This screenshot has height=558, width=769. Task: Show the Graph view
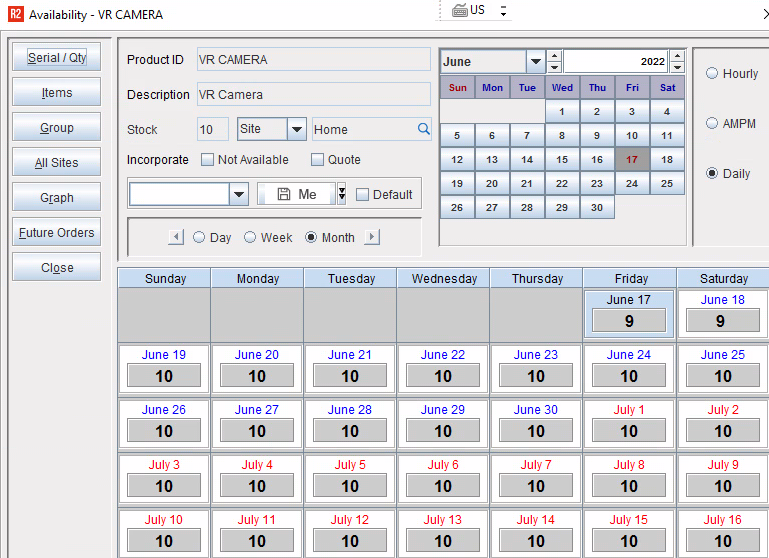pos(57,198)
